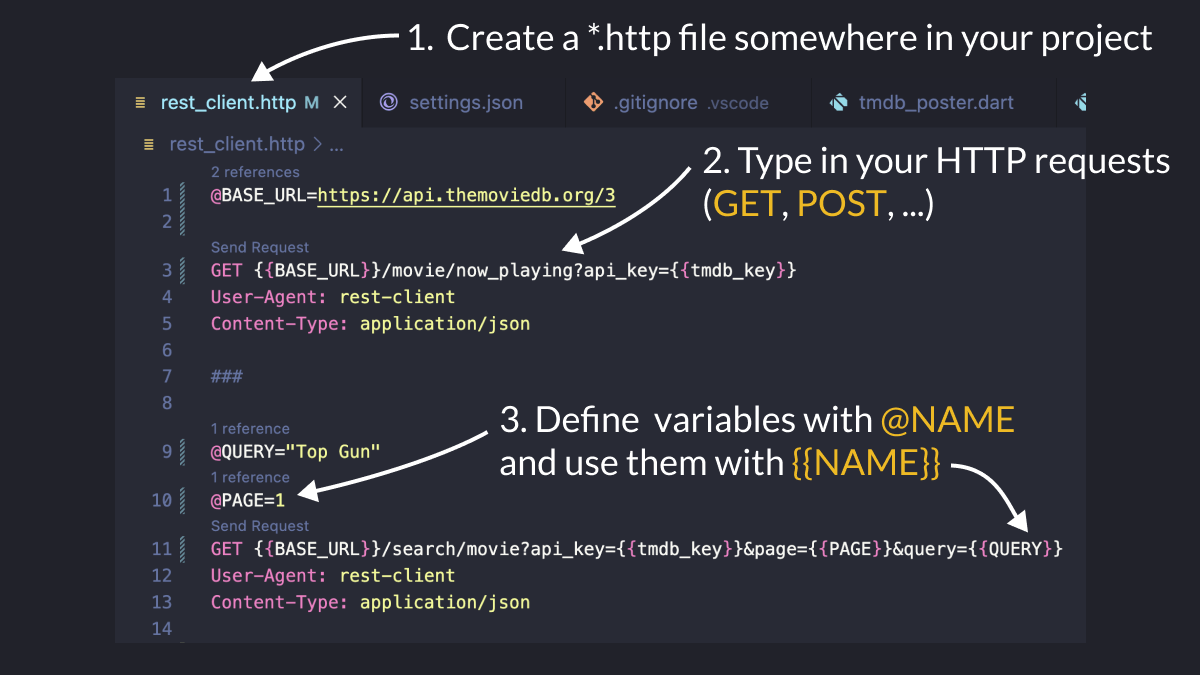
Task: Open the themoviedb.org API URL link
Action: click(466, 194)
